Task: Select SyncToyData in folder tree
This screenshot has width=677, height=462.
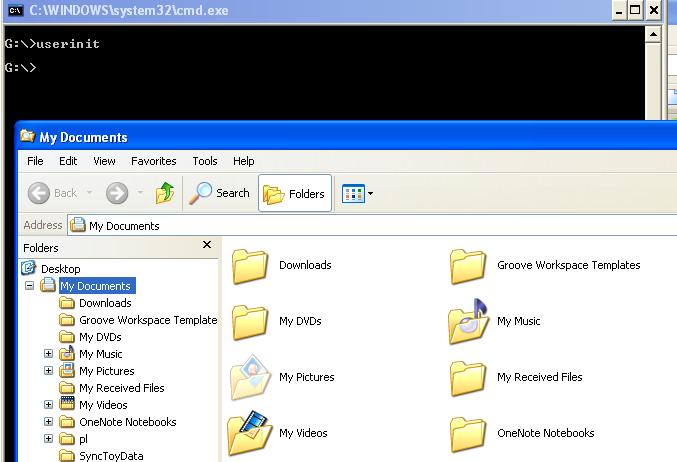Action: click(x=111, y=456)
